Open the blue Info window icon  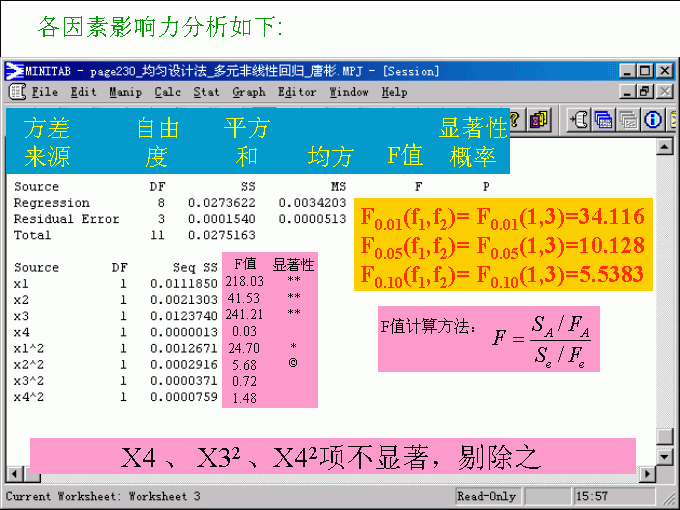coord(653,120)
